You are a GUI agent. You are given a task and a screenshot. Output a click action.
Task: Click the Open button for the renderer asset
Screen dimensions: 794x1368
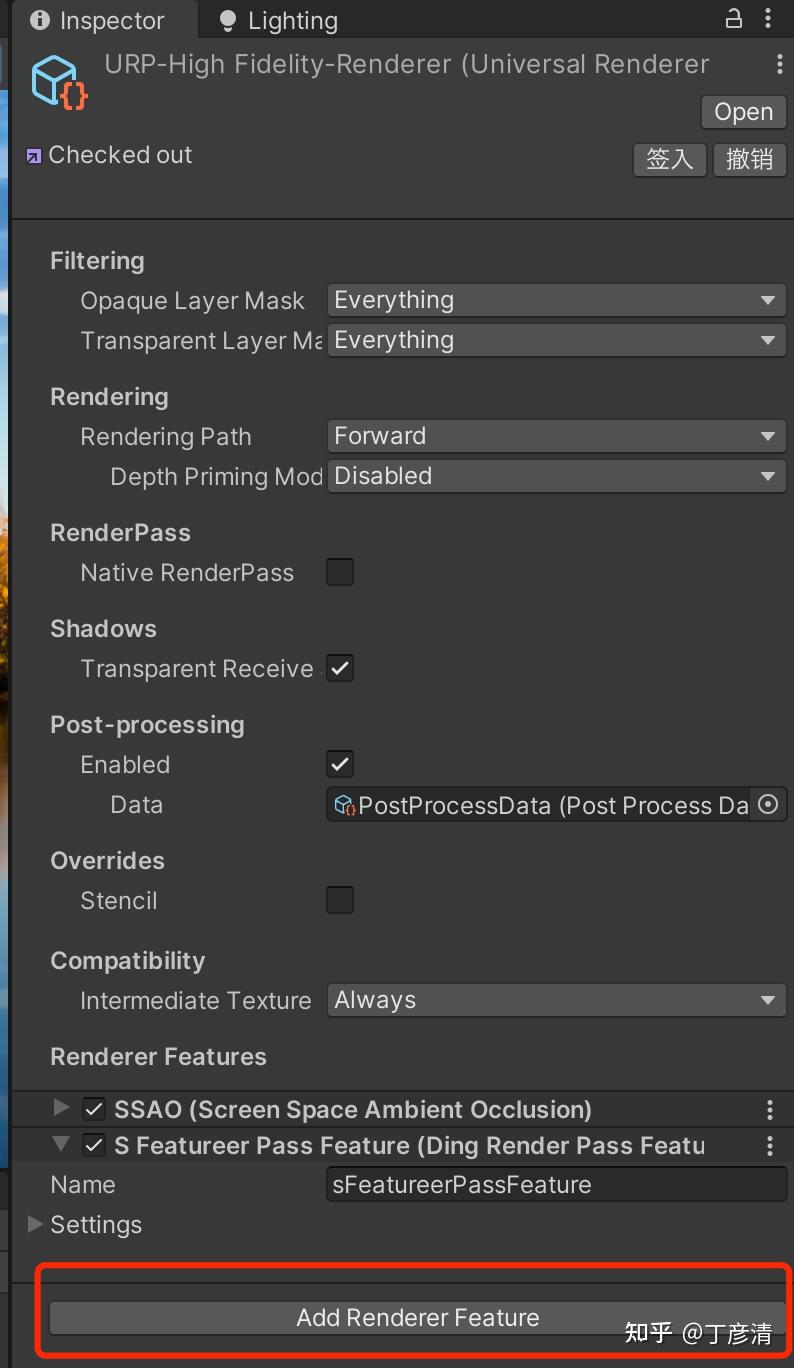pos(743,111)
